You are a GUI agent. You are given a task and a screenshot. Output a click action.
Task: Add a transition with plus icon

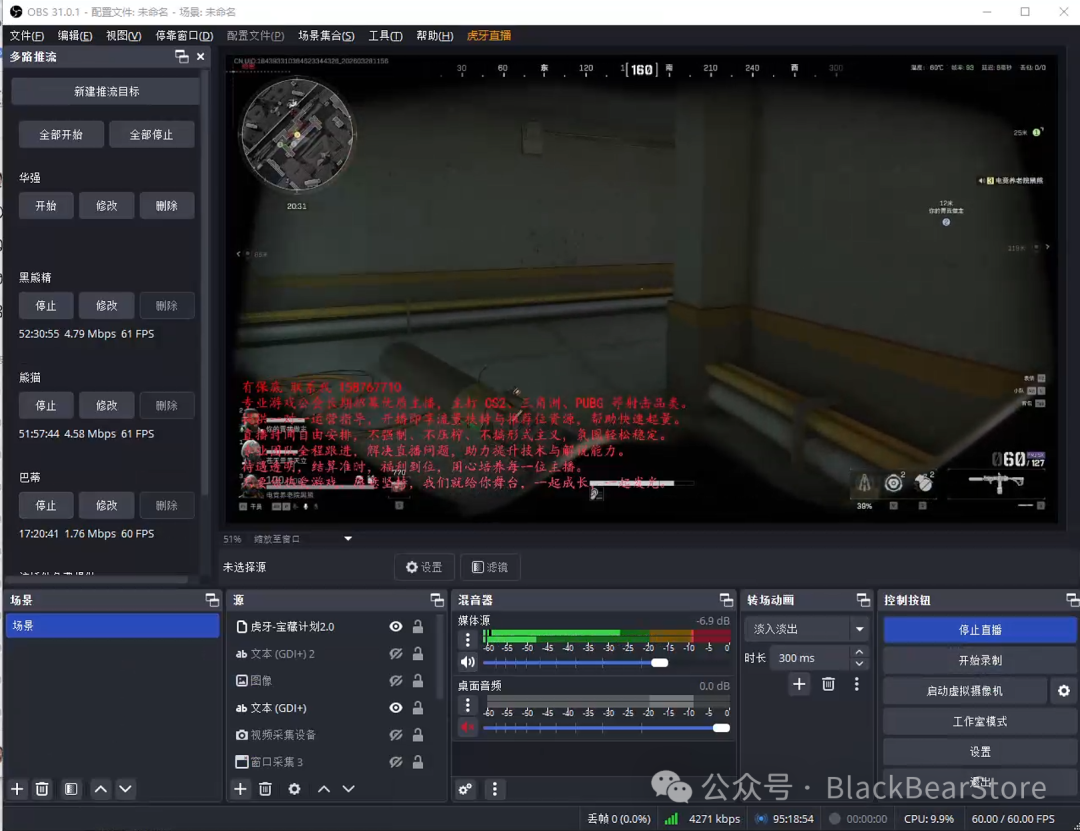tap(799, 684)
